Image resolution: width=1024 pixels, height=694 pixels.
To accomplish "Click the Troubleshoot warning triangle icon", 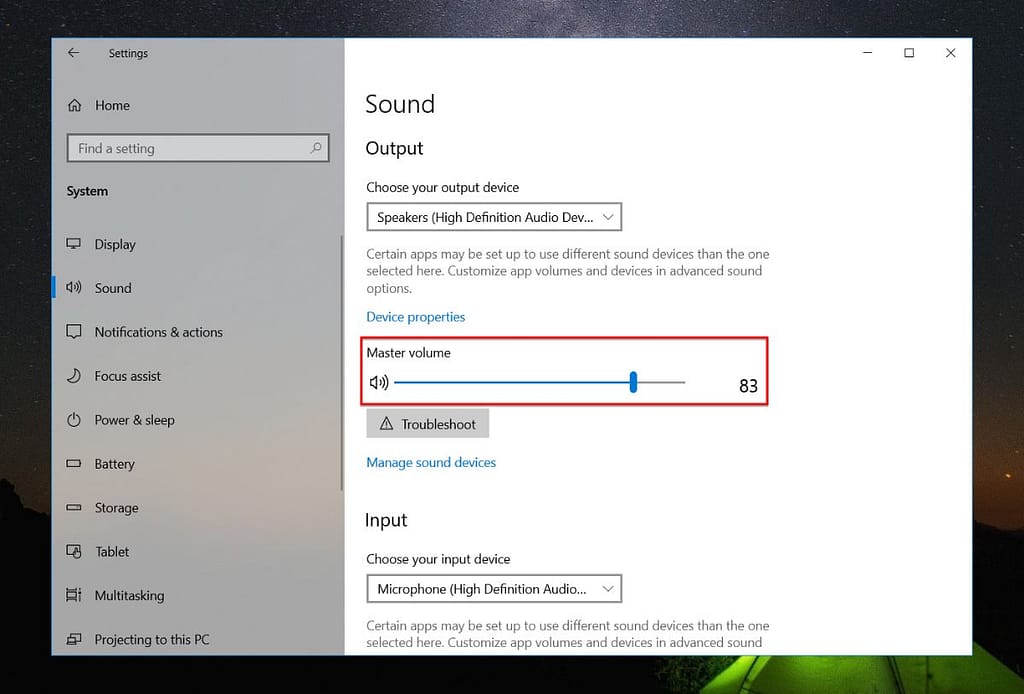I will (x=387, y=424).
